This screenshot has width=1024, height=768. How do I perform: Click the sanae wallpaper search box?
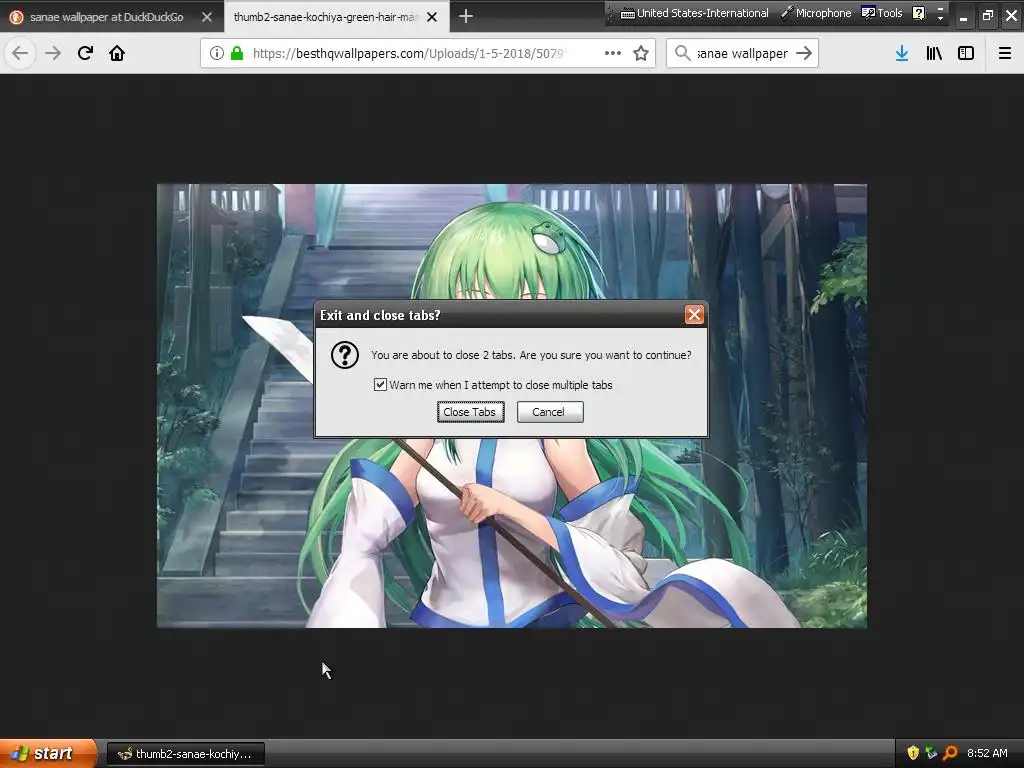click(743, 53)
